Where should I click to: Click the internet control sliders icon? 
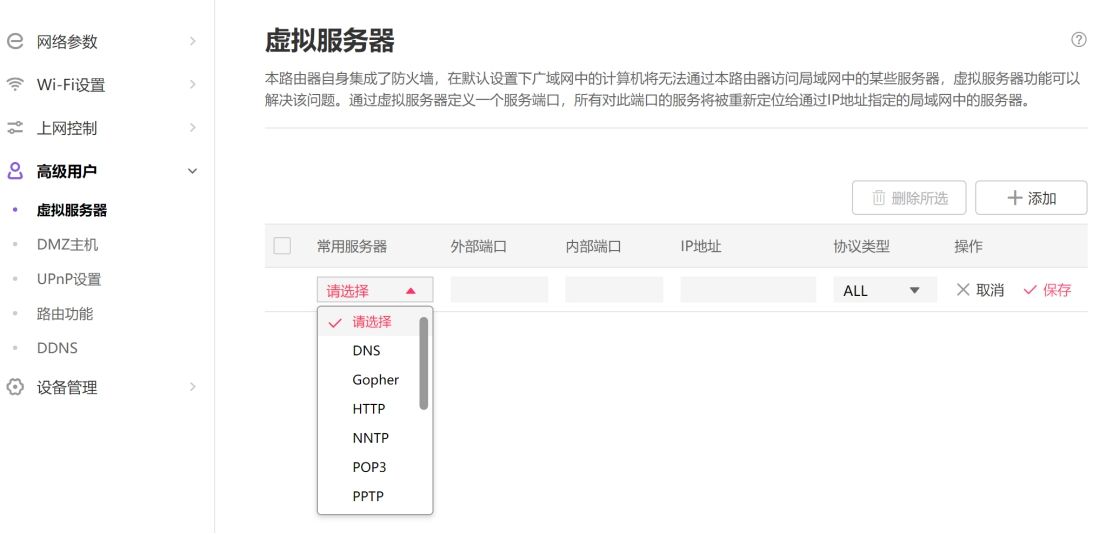click(x=15, y=128)
